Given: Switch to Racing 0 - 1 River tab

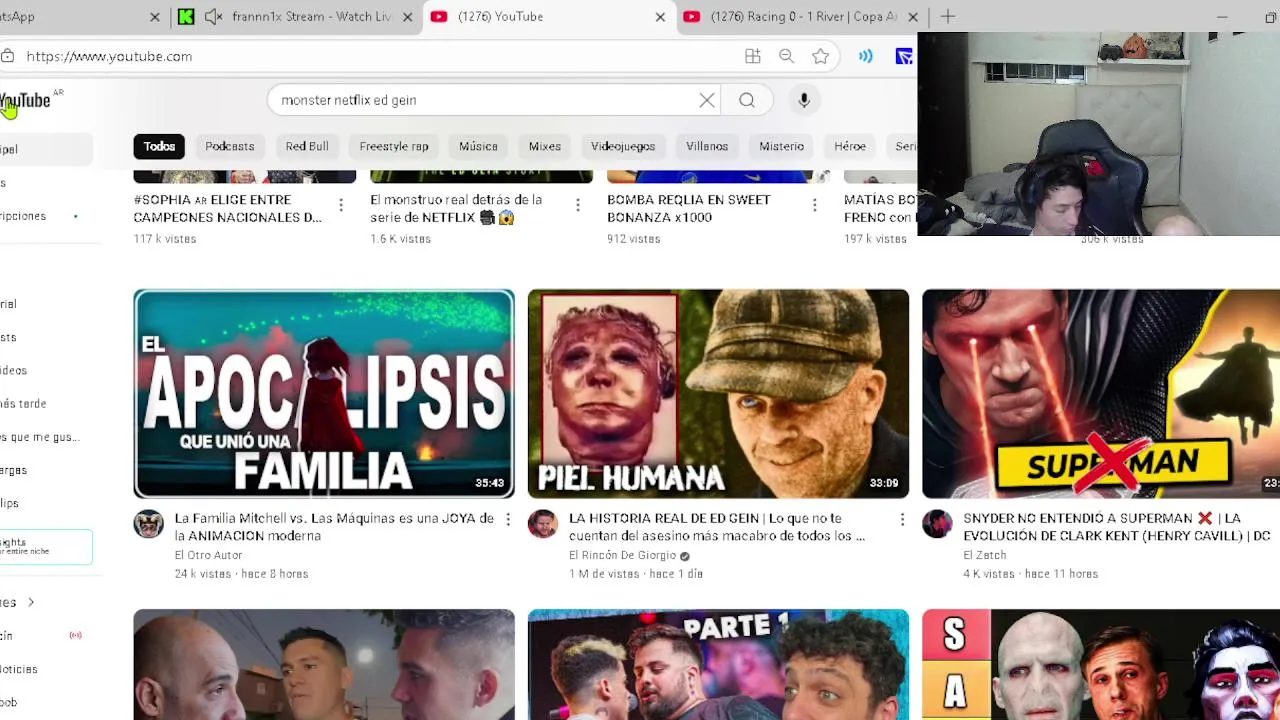Looking at the screenshot, I should click(804, 17).
